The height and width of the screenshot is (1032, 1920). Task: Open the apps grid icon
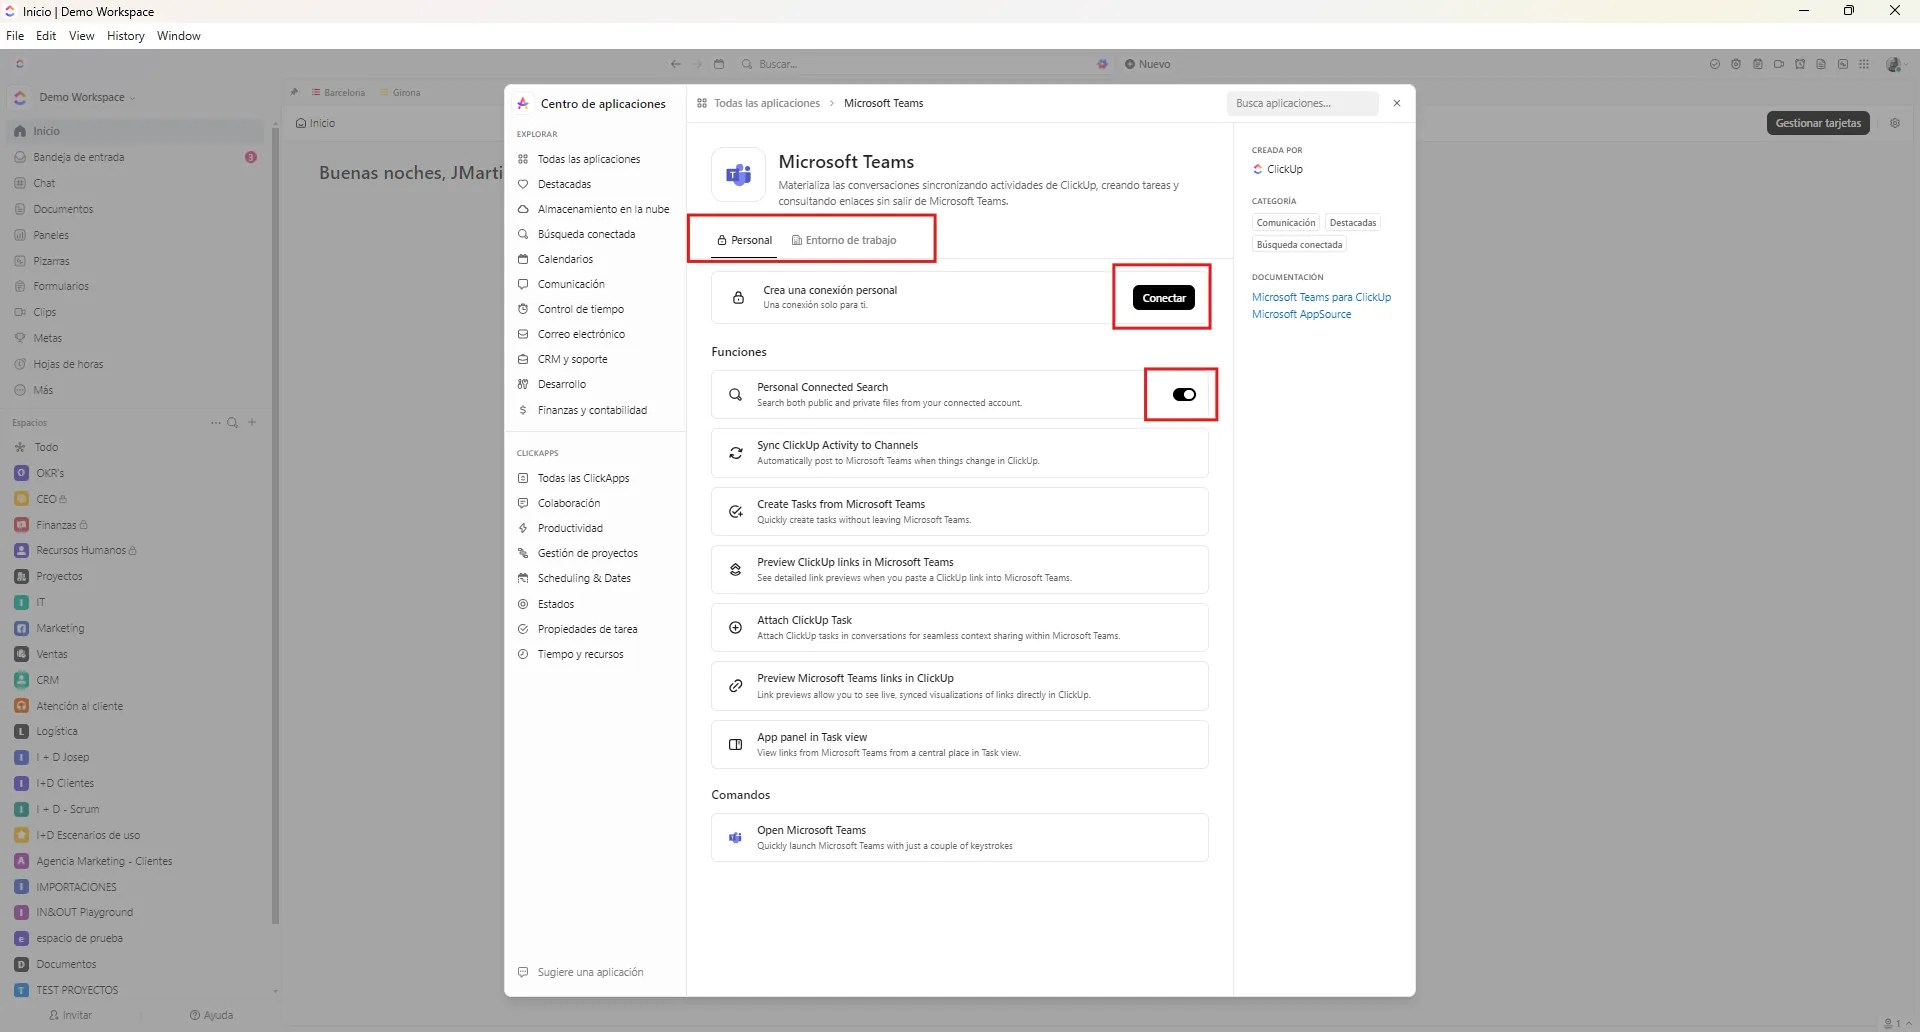1864,64
